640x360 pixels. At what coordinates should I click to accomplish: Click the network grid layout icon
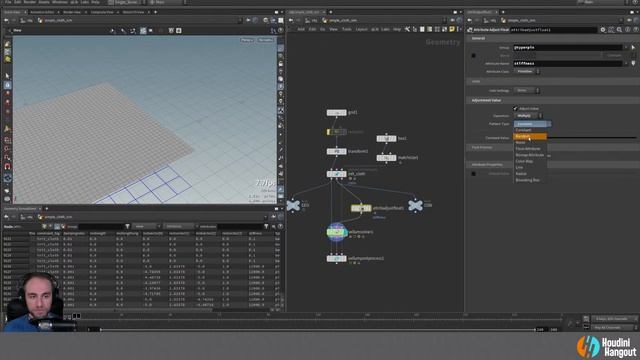[437, 29]
